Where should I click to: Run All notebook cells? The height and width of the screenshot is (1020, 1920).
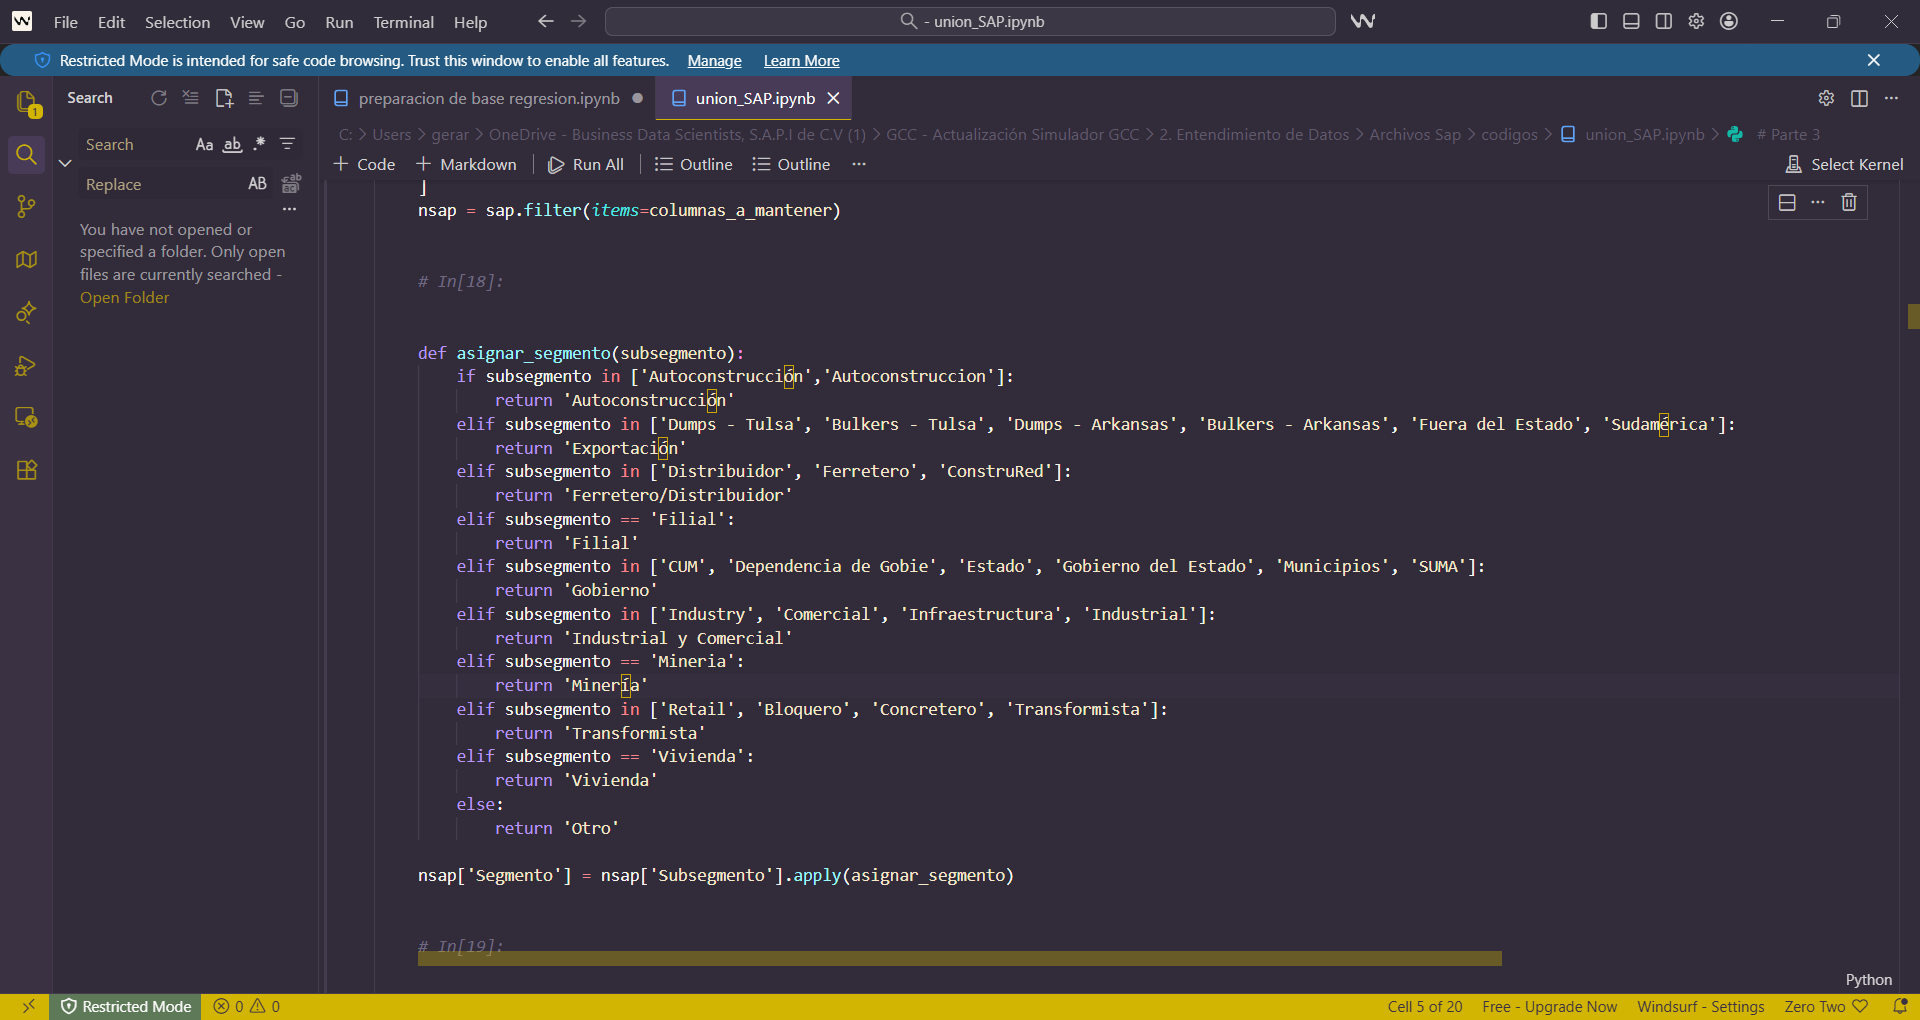(x=586, y=164)
